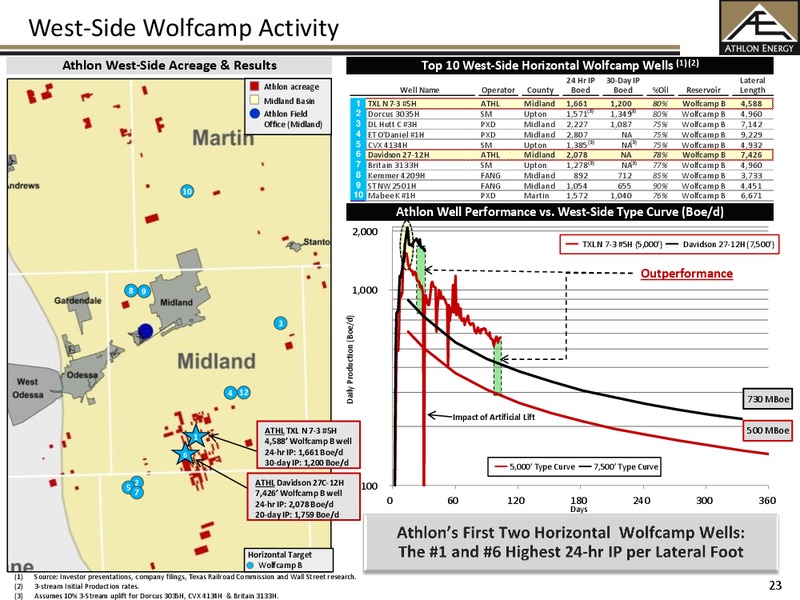Viewport: 800px width, 600px height.
Task: Click the Davidson 27-12H (7,500') chart legend entry
Action: [721, 244]
